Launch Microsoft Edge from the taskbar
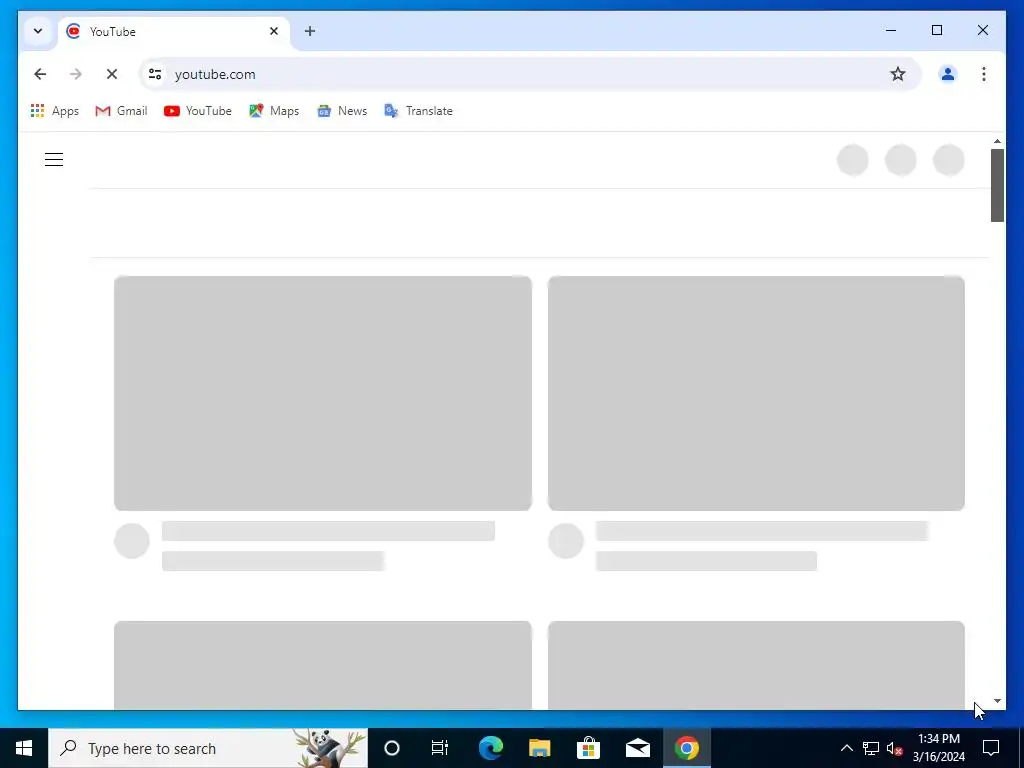Image resolution: width=1024 pixels, height=768 pixels. coord(490,748)
